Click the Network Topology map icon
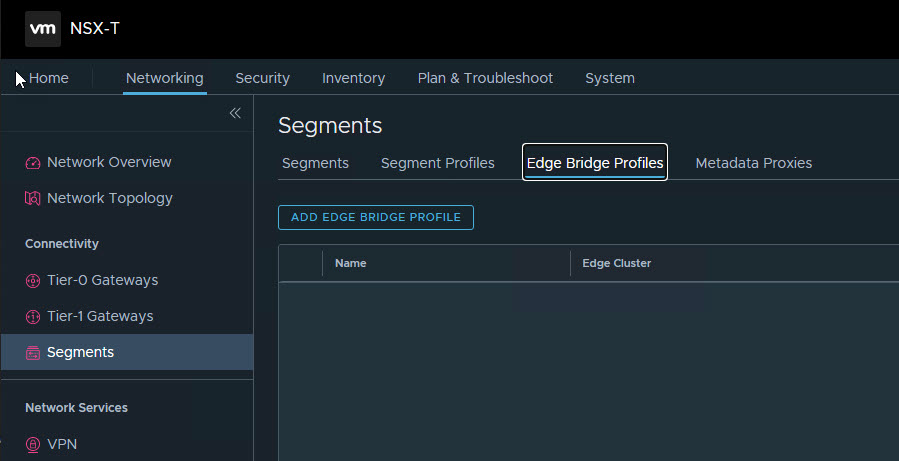 (32, 199)
